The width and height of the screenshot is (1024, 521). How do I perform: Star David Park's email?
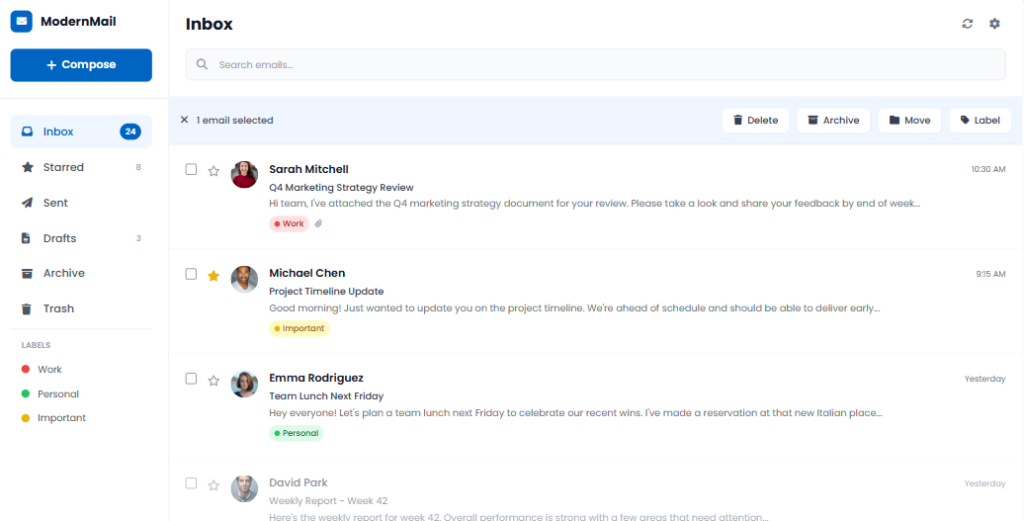pyautogui.click(x=214, y=485)
